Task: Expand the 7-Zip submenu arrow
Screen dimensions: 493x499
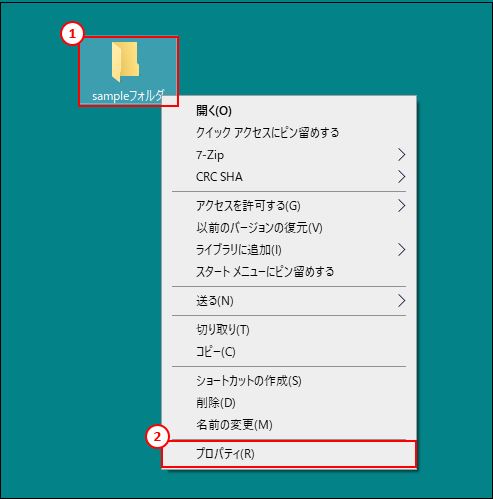Action: pyautogui.click(x=402, y=155)
